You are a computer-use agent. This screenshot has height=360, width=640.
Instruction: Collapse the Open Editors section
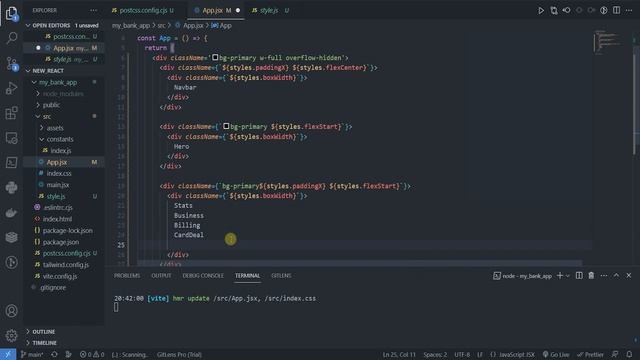coord(63,25)
